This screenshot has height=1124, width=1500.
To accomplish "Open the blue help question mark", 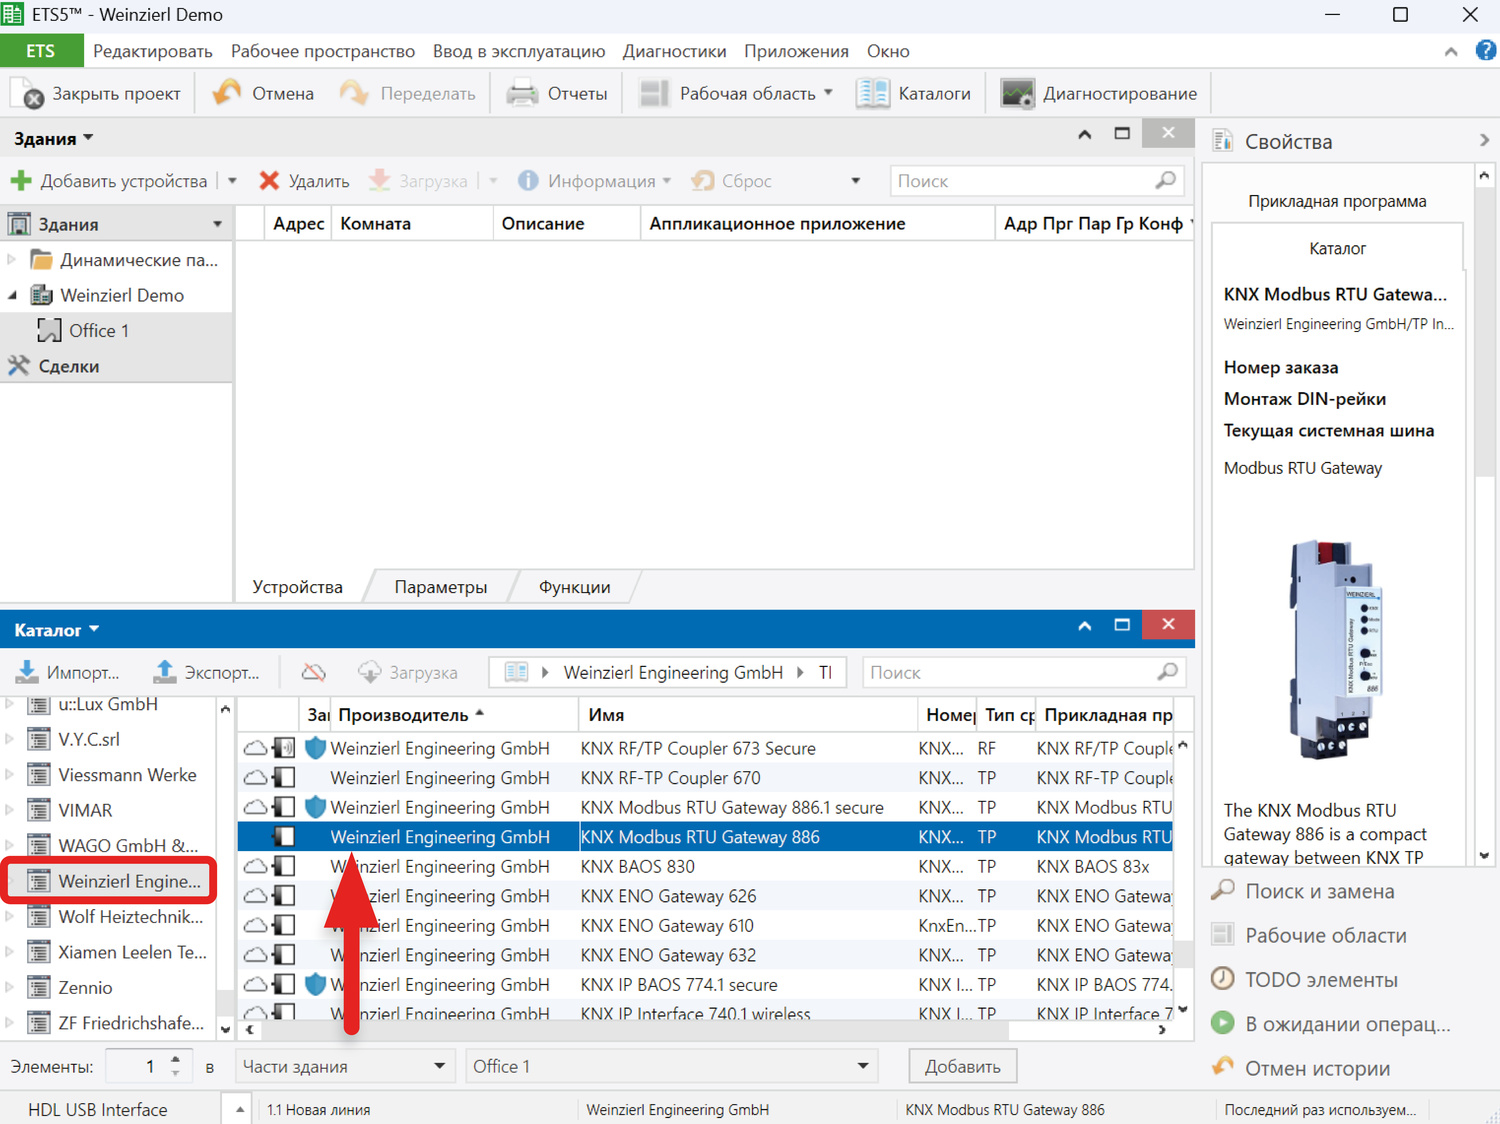I will tap(1485, 51).
